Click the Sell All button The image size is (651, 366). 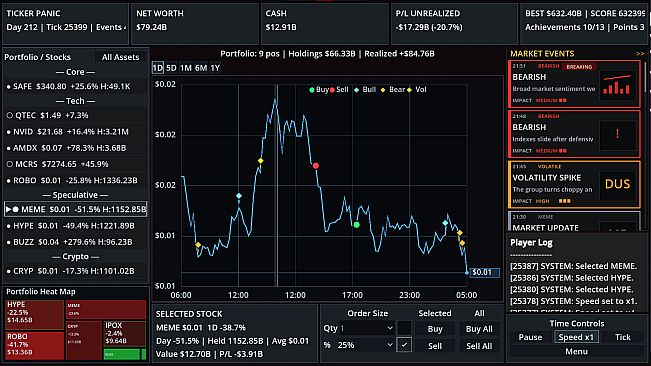pyautogui.click(x=479, y=346)
